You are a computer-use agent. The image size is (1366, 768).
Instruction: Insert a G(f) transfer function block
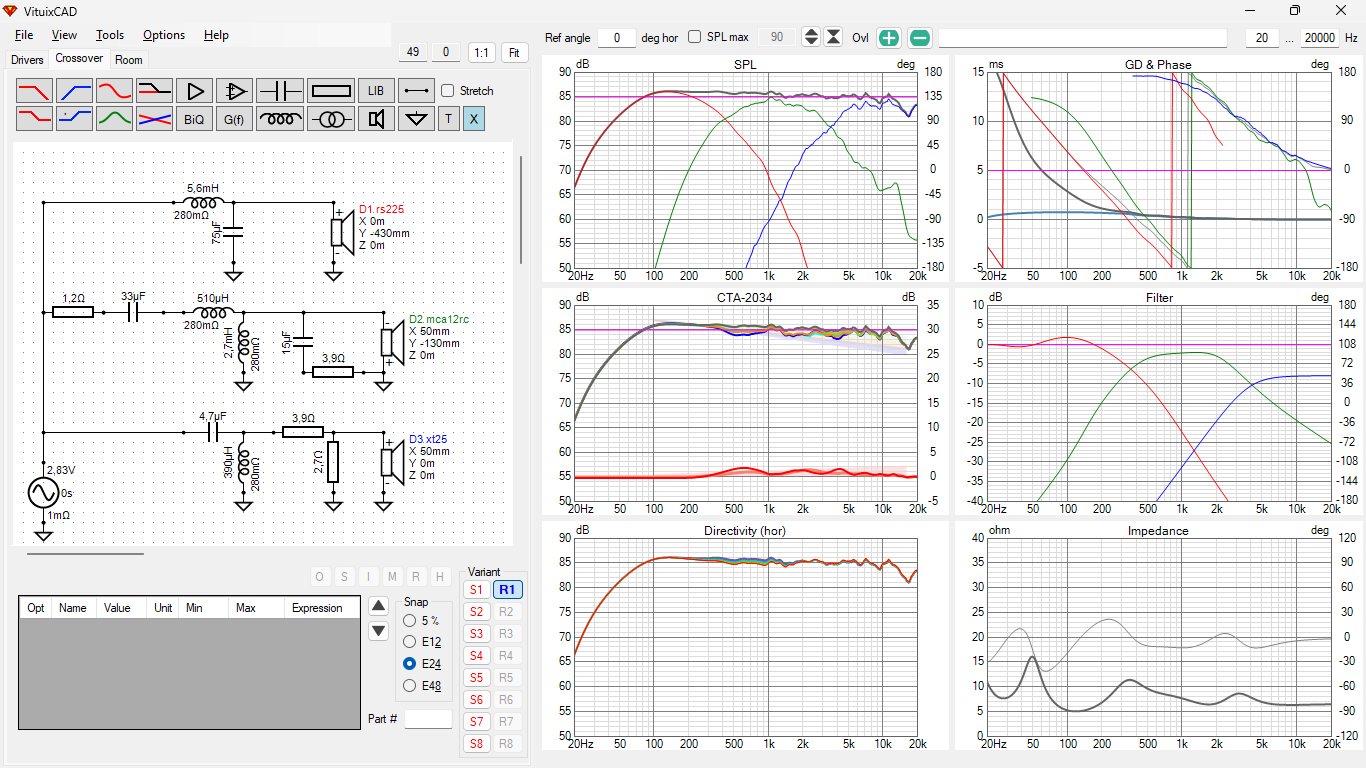pos(234,119)
